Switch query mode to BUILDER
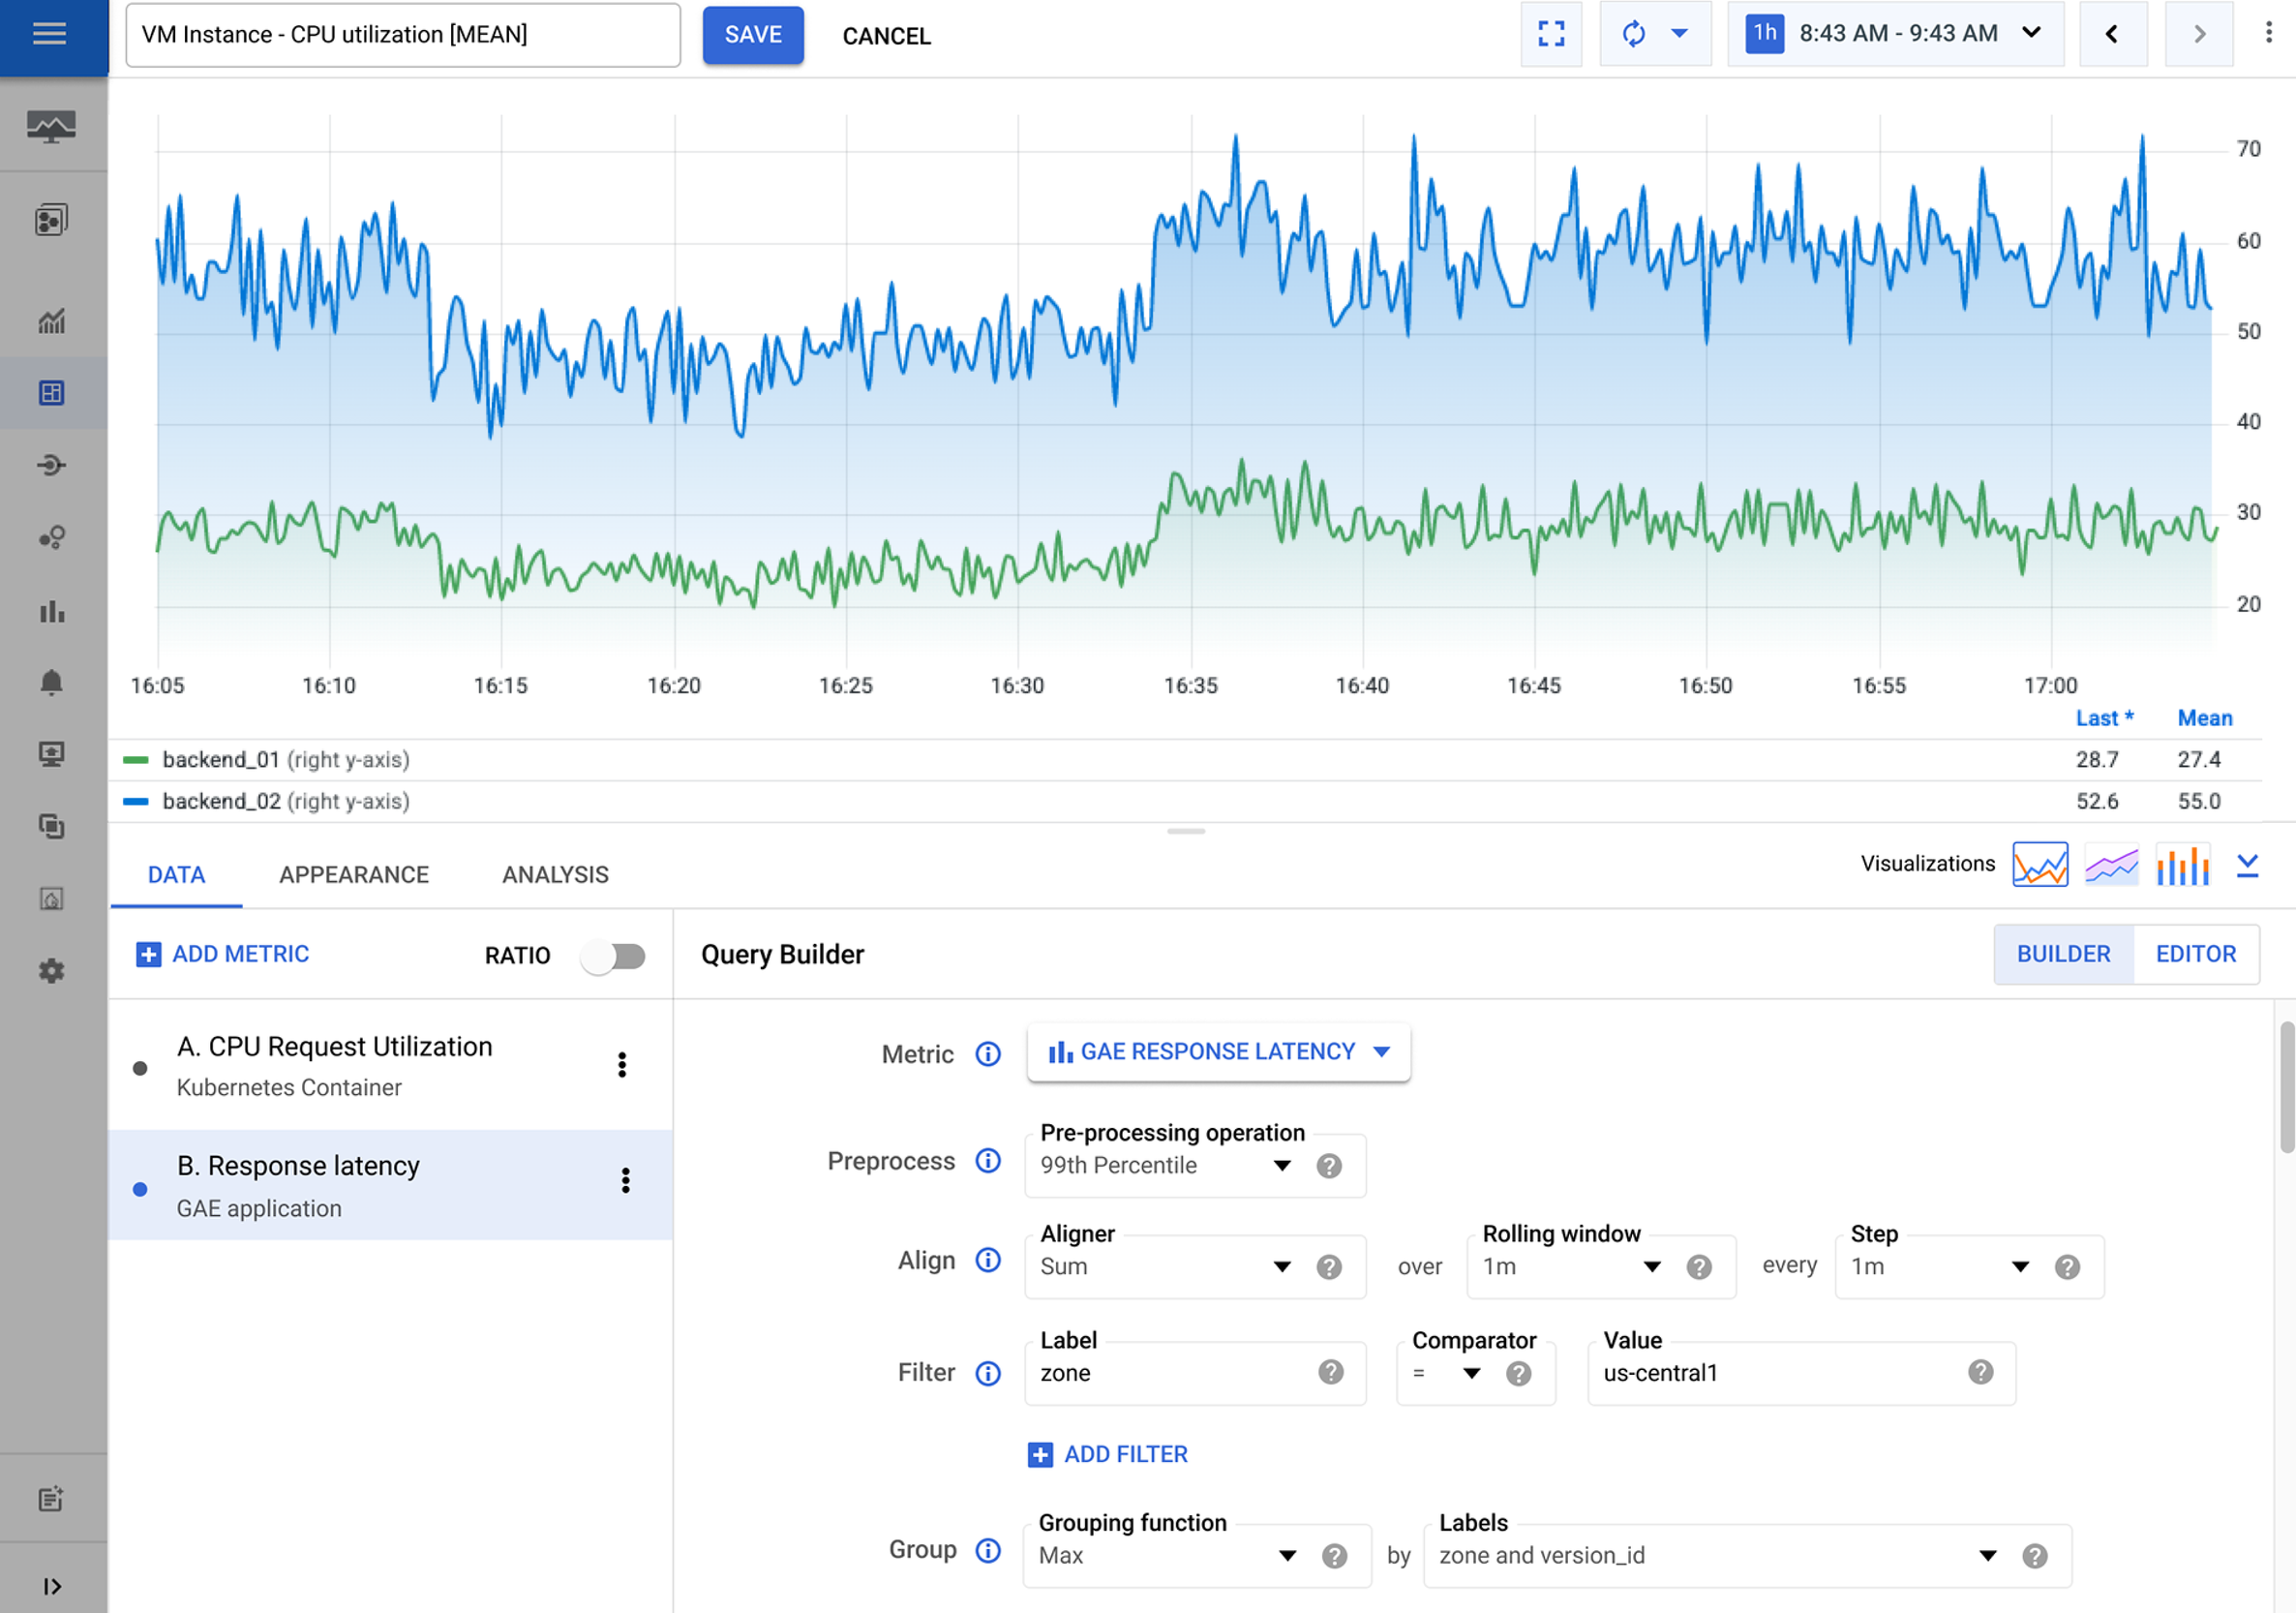 [x=2063, y=954]
